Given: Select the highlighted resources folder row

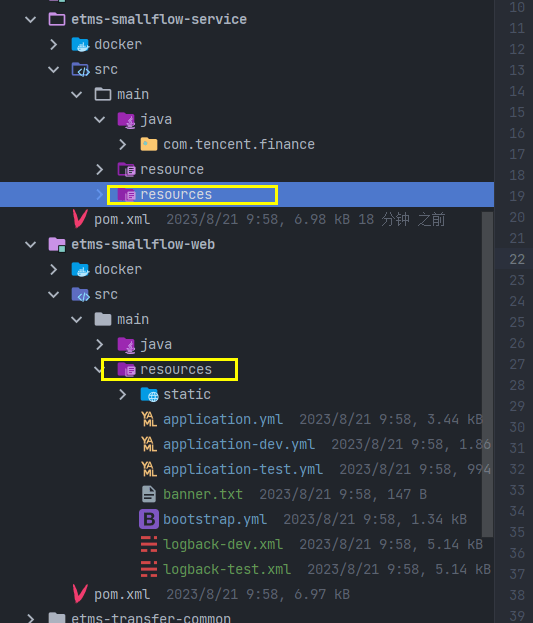Looking at the screenshot, I should coord(247,194).
